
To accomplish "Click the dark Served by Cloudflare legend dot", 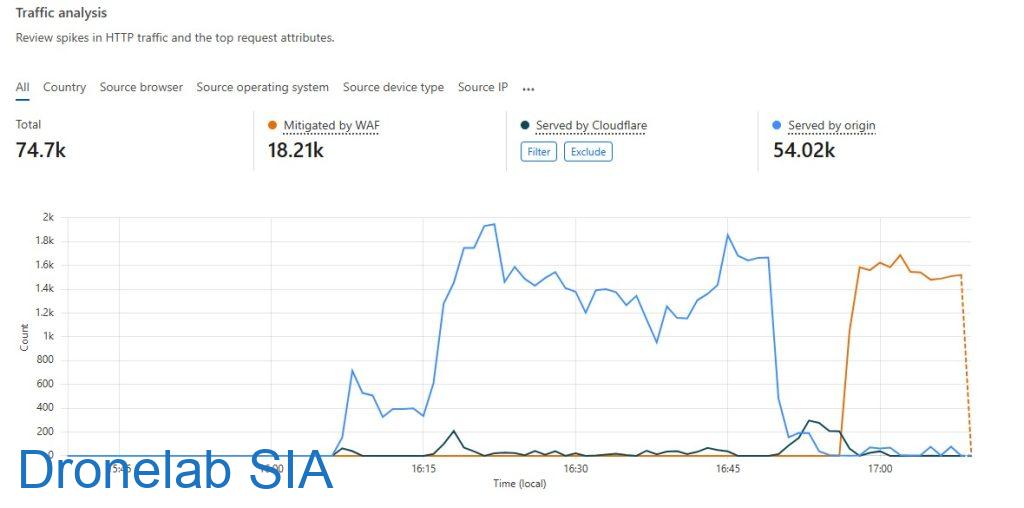I will pos(525,126).
